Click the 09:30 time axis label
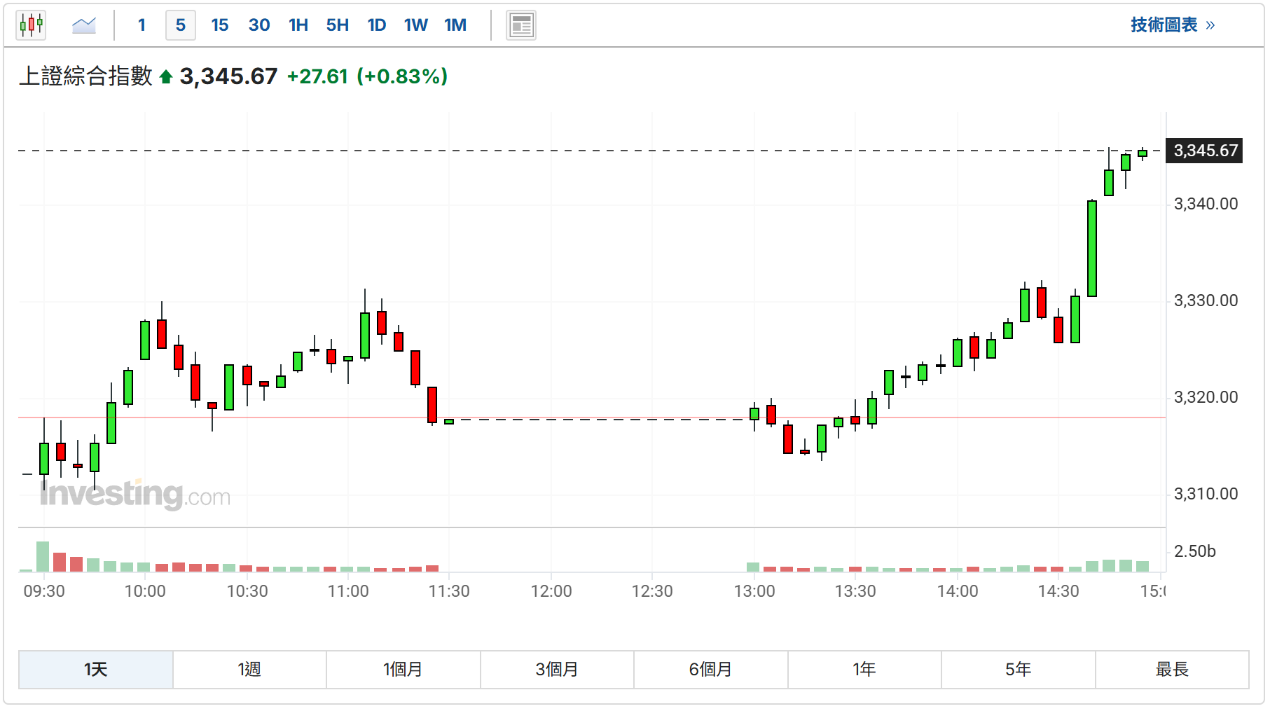Image resolution: width=1270 pixels, height=711 pixels. coord(44,592)
